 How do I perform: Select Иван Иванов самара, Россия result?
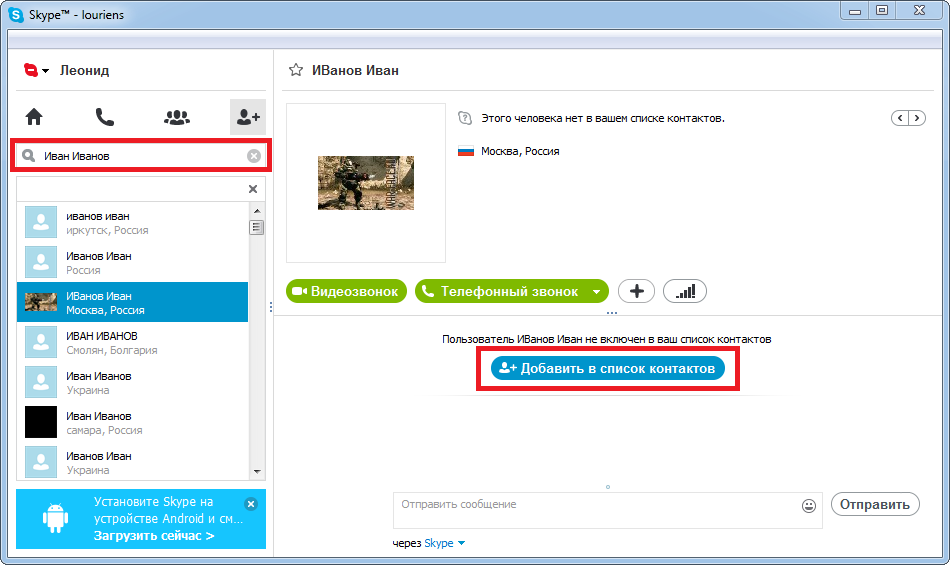(x=132, y=422)
